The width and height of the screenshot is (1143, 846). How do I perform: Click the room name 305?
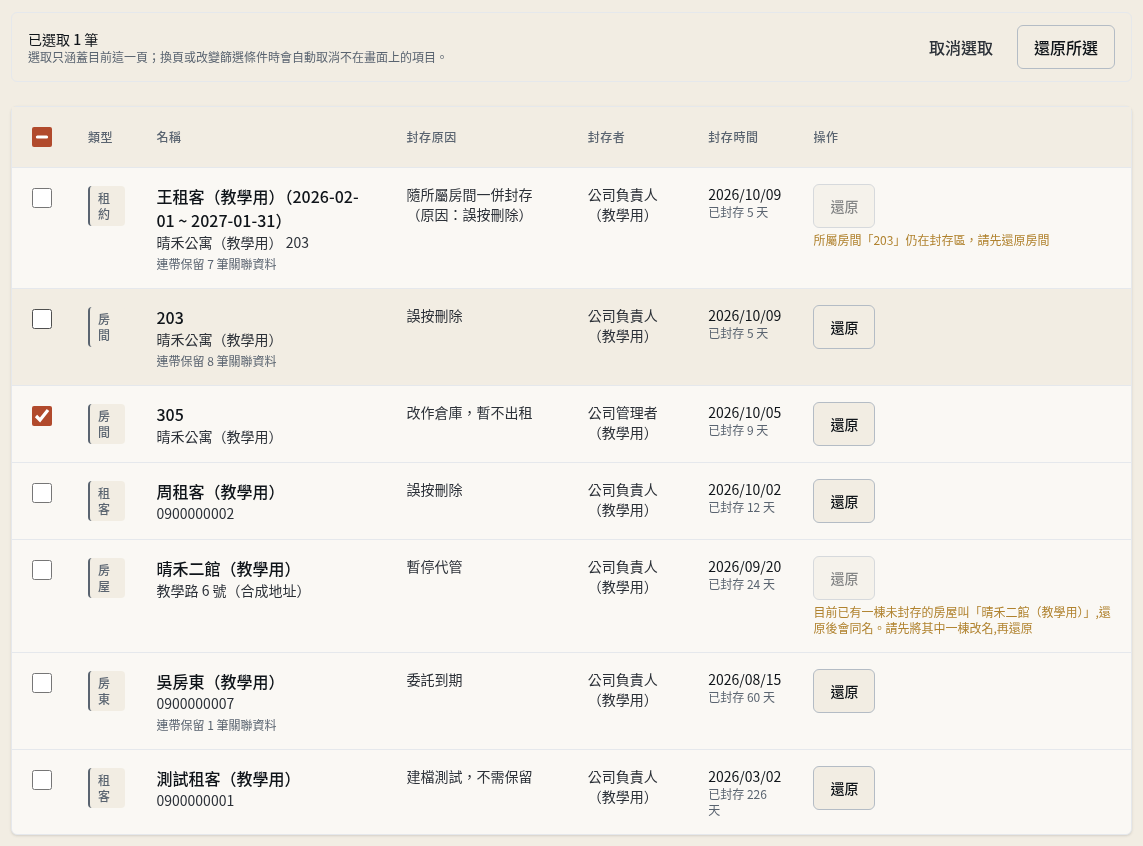point(170,415)
